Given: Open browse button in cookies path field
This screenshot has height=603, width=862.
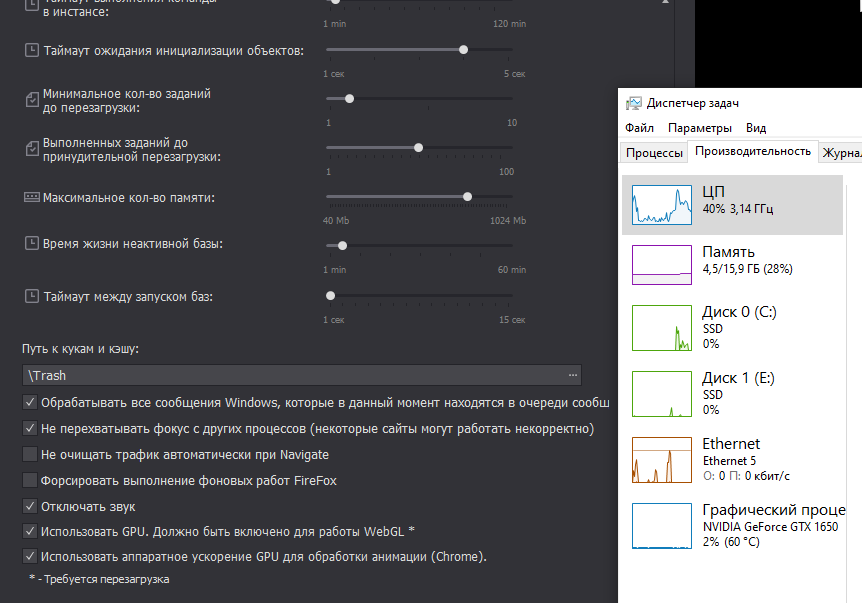Looking at the screenshot, I should [x=573, y=375].
